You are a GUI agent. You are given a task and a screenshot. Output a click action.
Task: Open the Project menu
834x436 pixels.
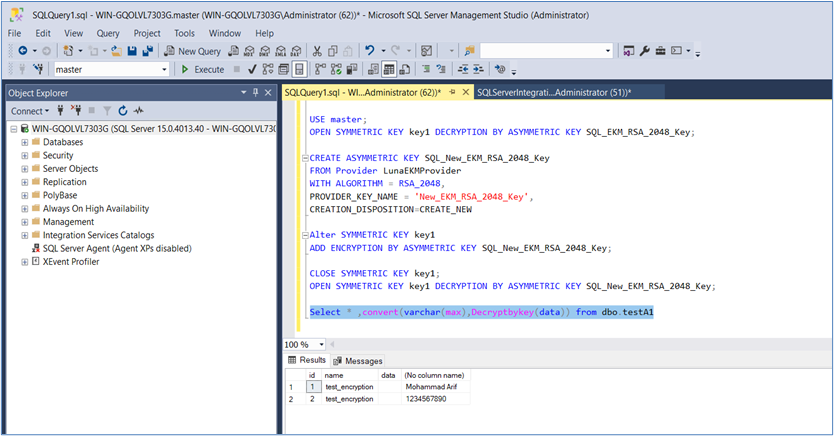click(x=147, y=33)
